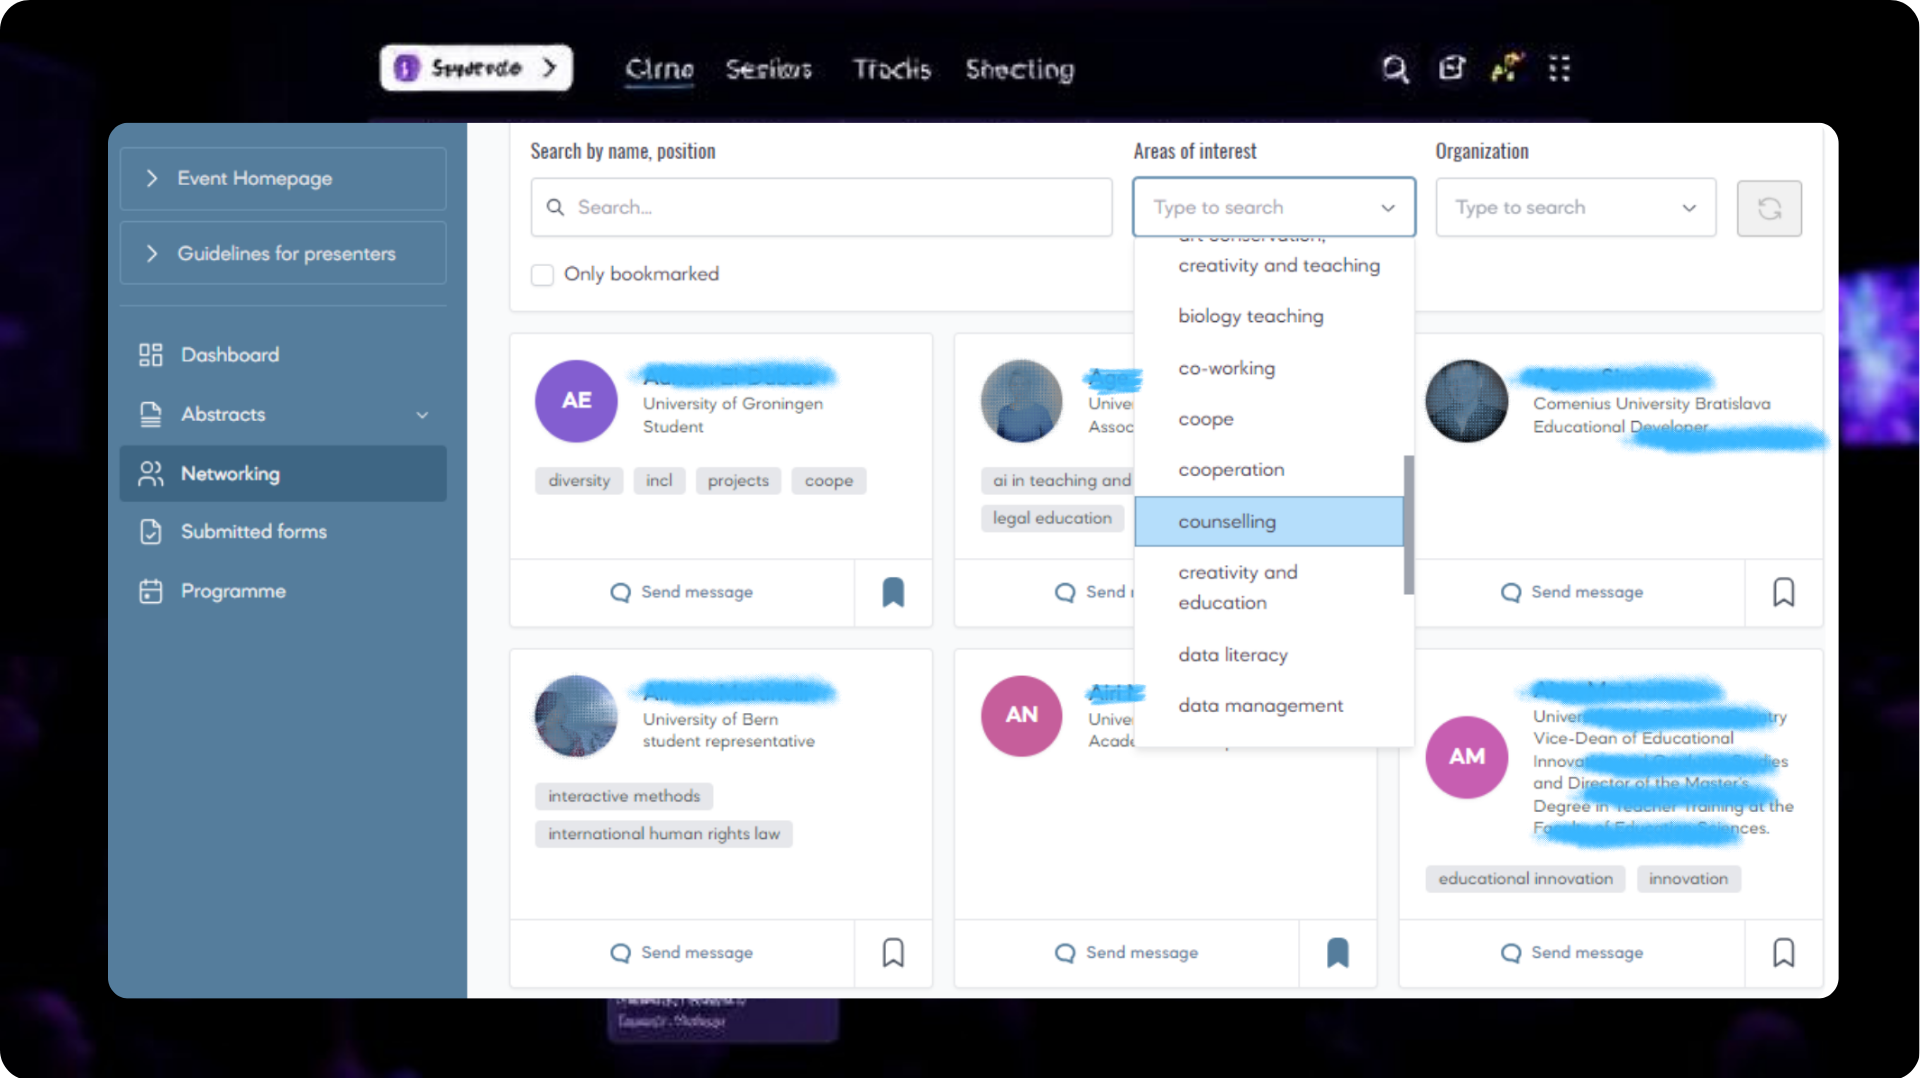The height and width of the screenshot is (1080, 1920).
Task: Click the name/position search field
Action: (820, 208)
